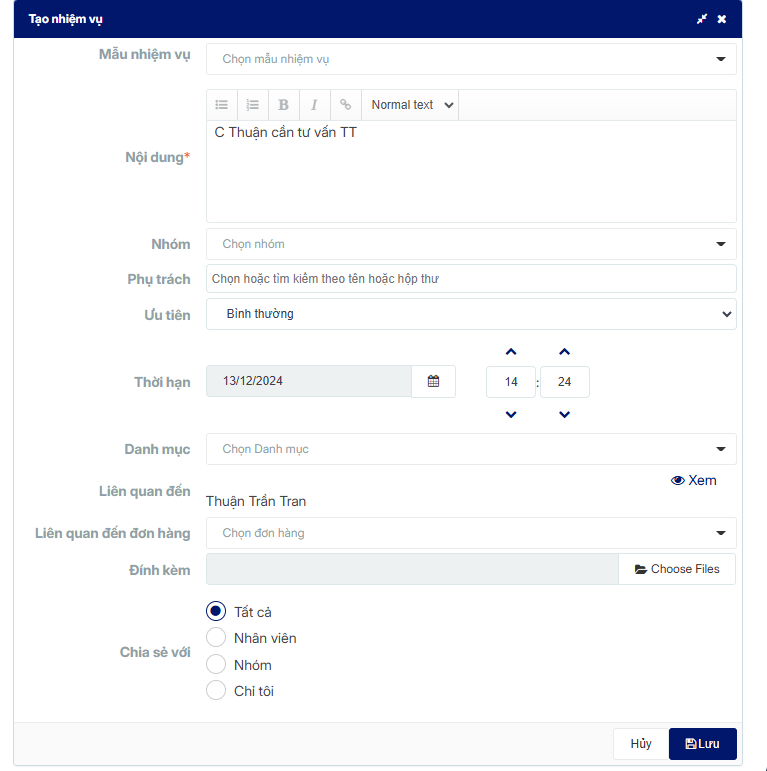Click Hủy to cancel
The height and width of the screenshot is (771, 767).
point(641,743)
